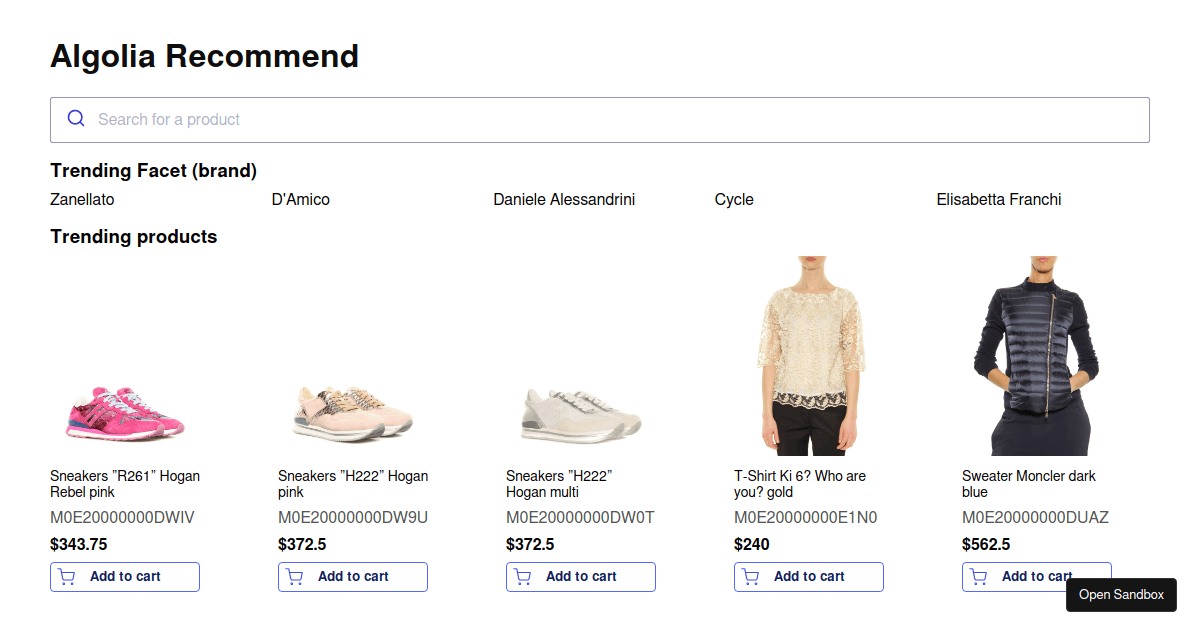Click the cart icon on Hogan Rebel pink button

(65, 577)
